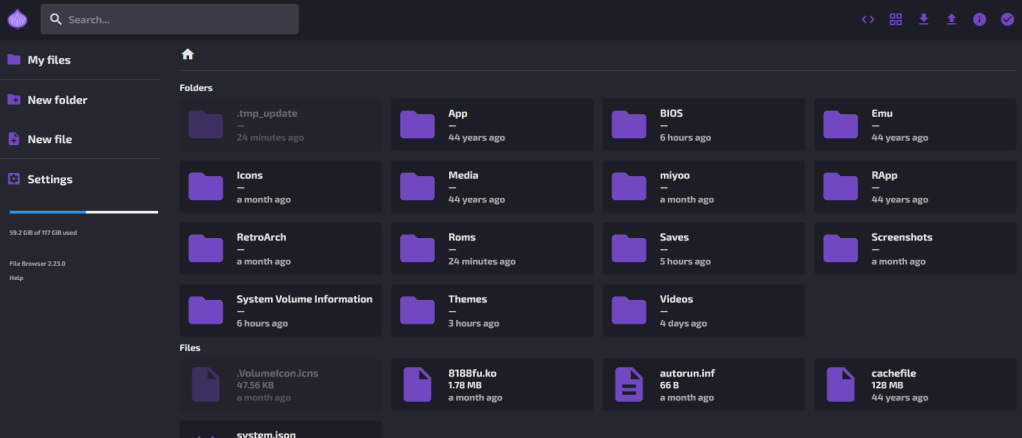Create a New file from sidebar
This screenshot has width=1022, height=438.
click(x=49, y=140)
